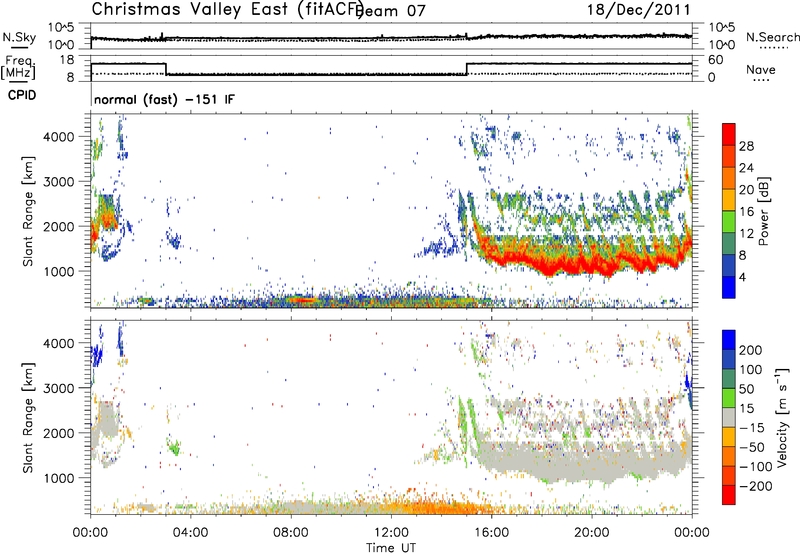Click the '08:00' time axis tick

pyautogui.click(x=291, y=533)
